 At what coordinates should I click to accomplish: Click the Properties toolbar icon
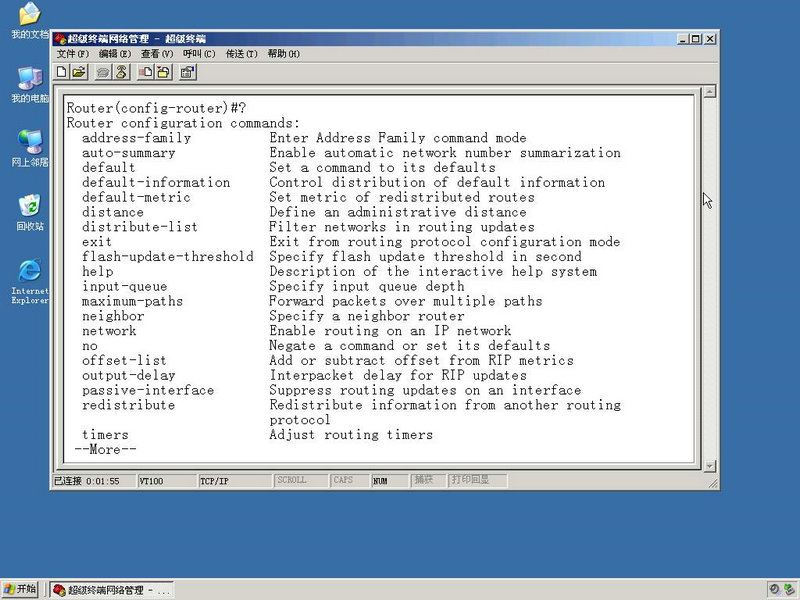[187, 72]
